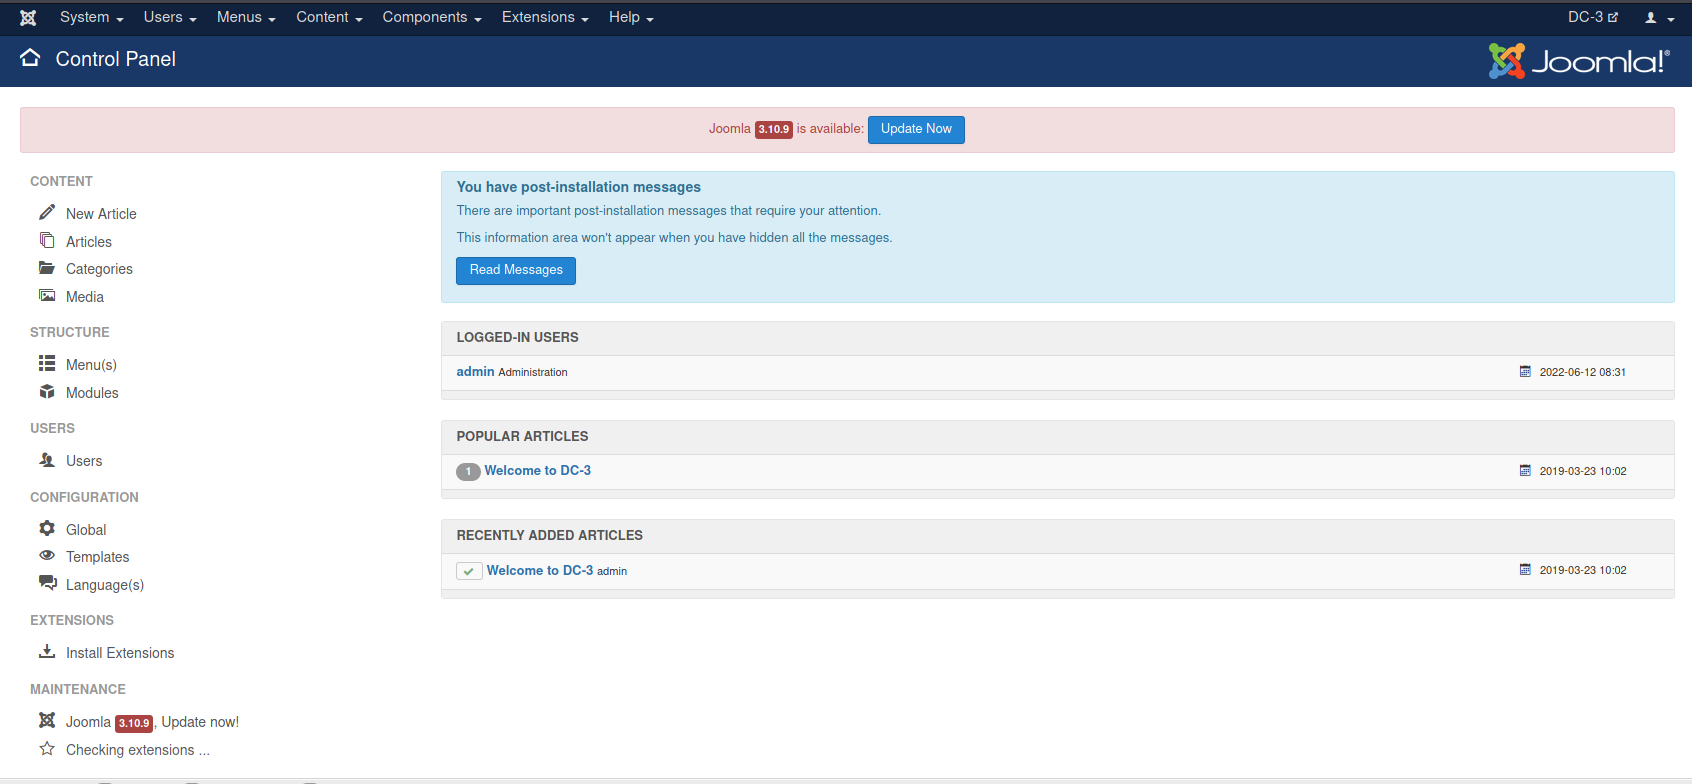Open the DC-3 site preview link
This screenshot has width=1692, height=784.
click(1593, 17)
